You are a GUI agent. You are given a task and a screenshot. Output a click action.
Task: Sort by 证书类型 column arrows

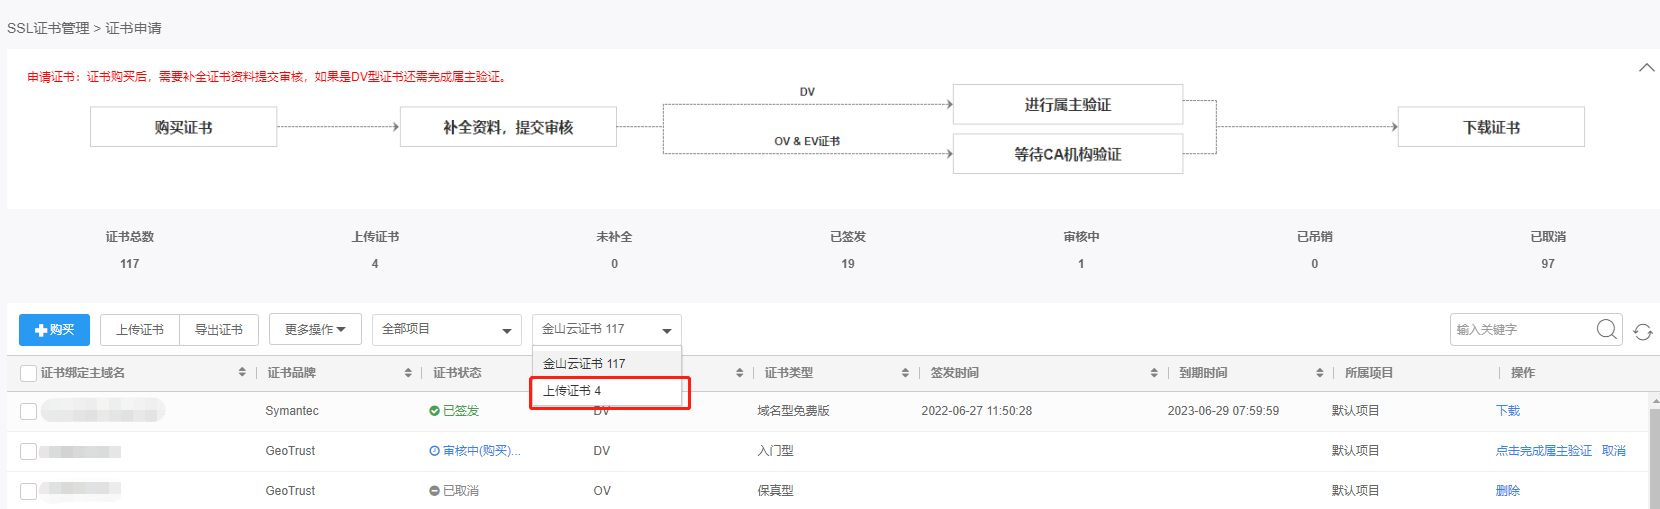pyautogui.click(x=905, y=372)
